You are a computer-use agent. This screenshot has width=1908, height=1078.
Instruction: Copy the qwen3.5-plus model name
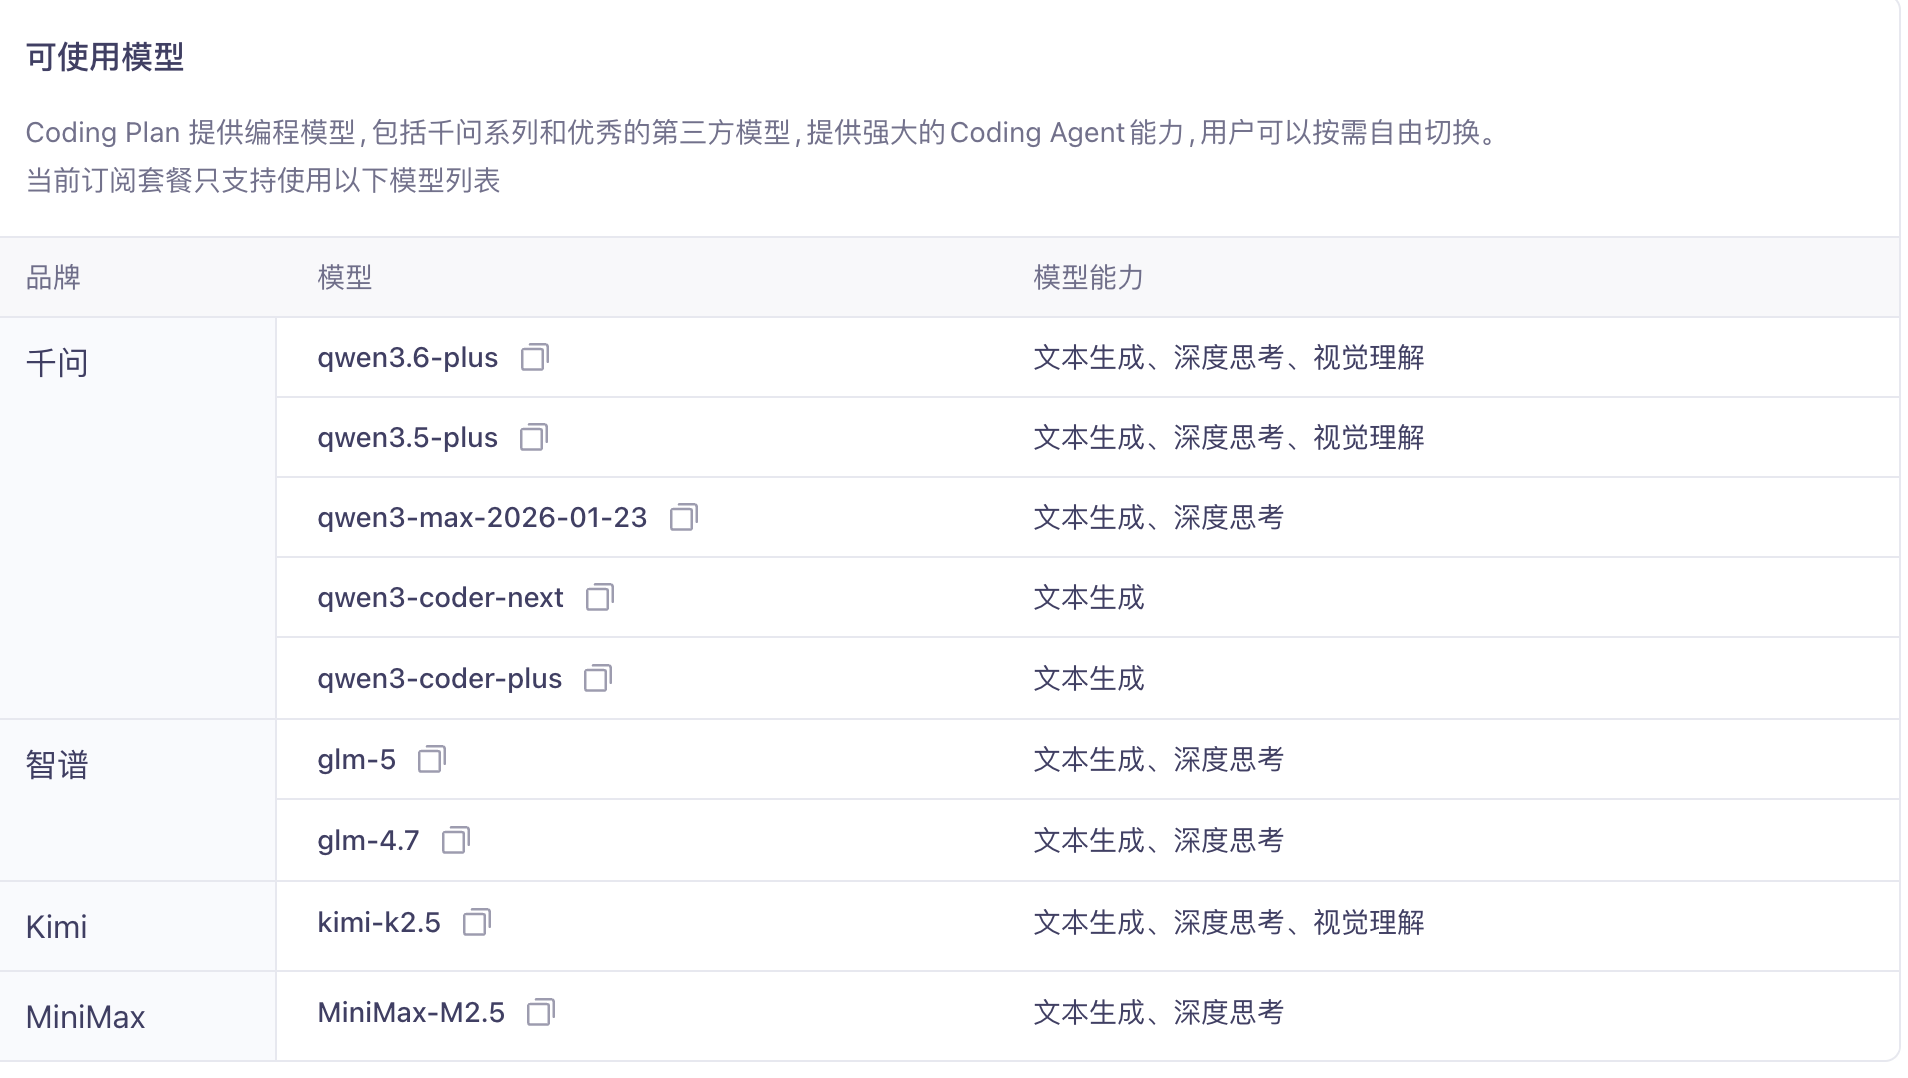click(534, 437)
